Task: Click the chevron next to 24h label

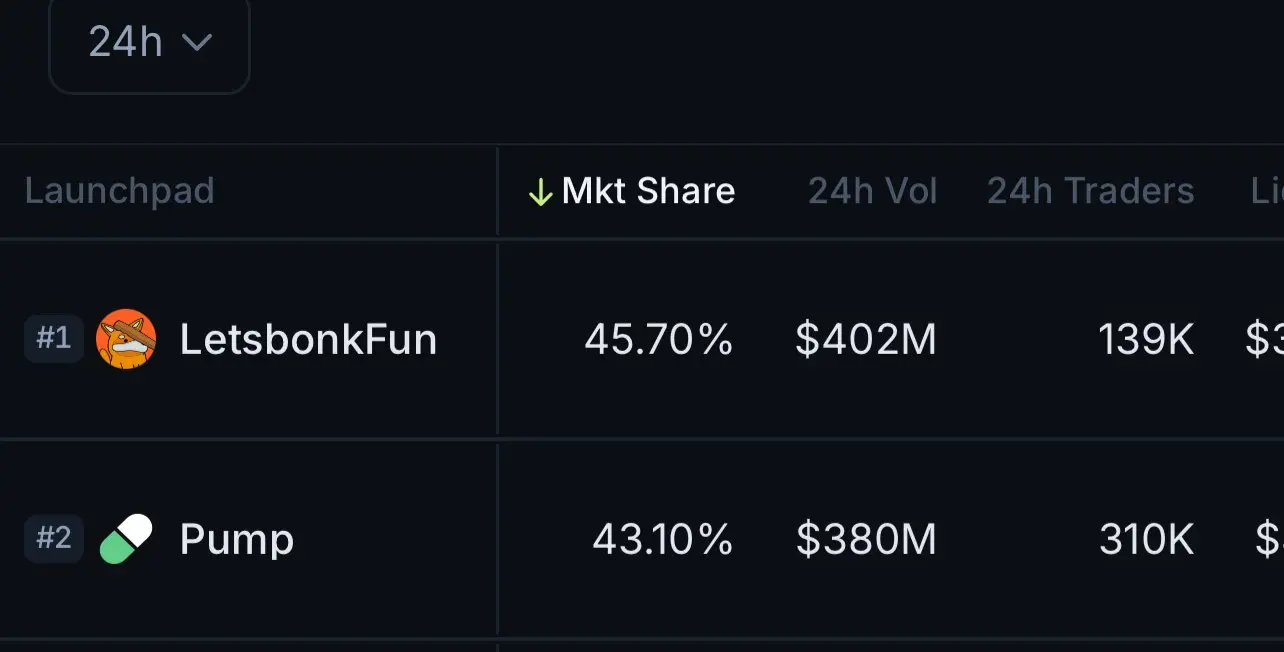Action: (x=198, y=44)
